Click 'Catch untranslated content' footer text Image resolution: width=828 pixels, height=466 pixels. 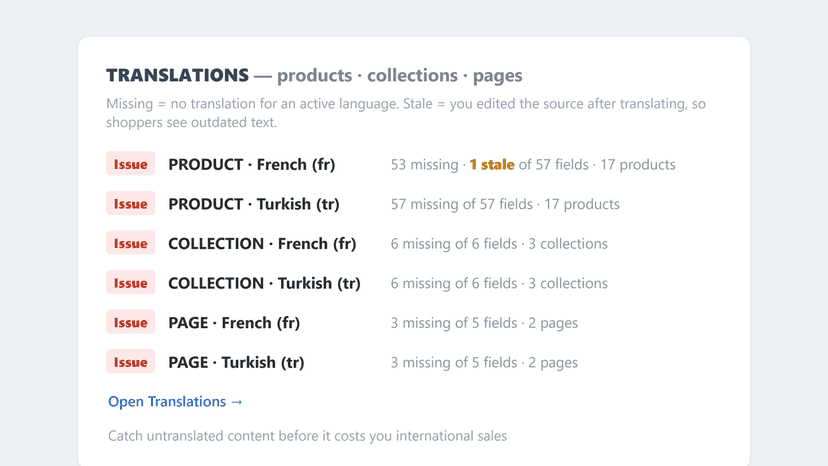307,436
